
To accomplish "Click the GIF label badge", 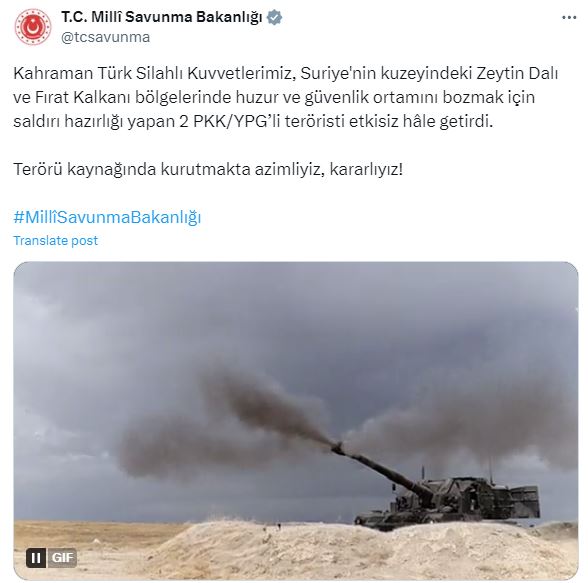I will pyautogui.click(x=62, y=558).
